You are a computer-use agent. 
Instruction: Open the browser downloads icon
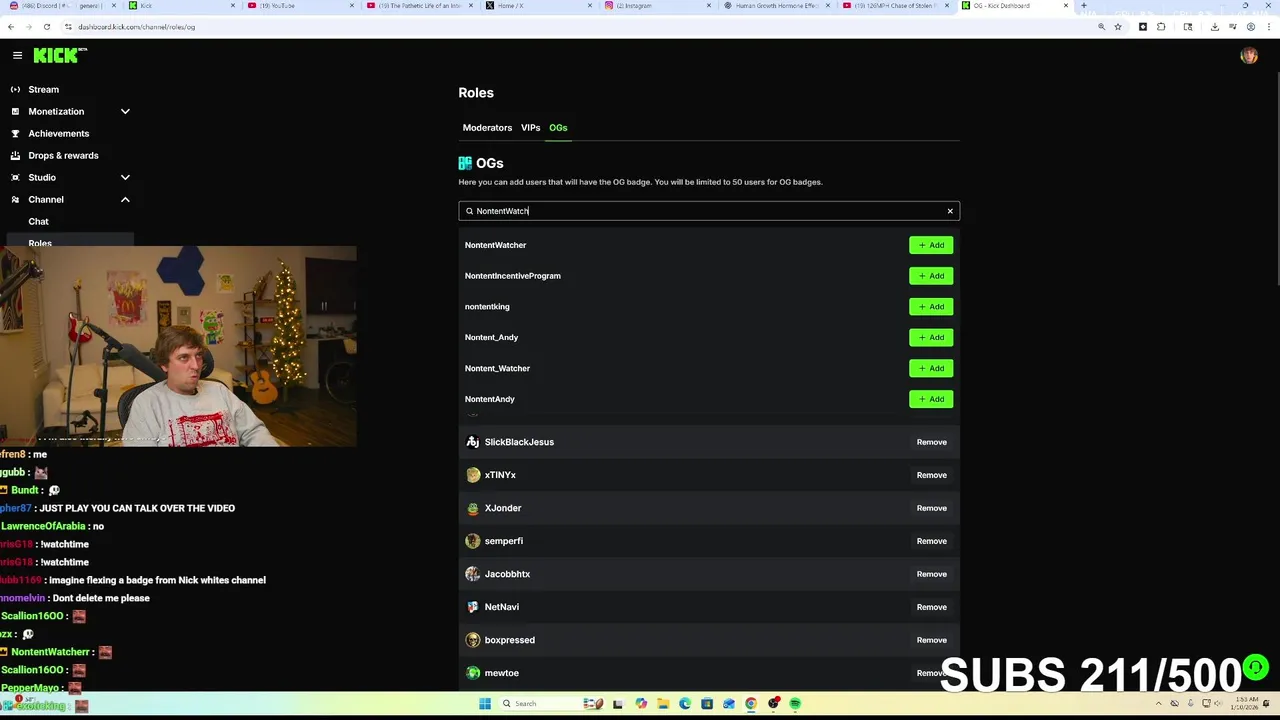click(x=1214, y=27)
